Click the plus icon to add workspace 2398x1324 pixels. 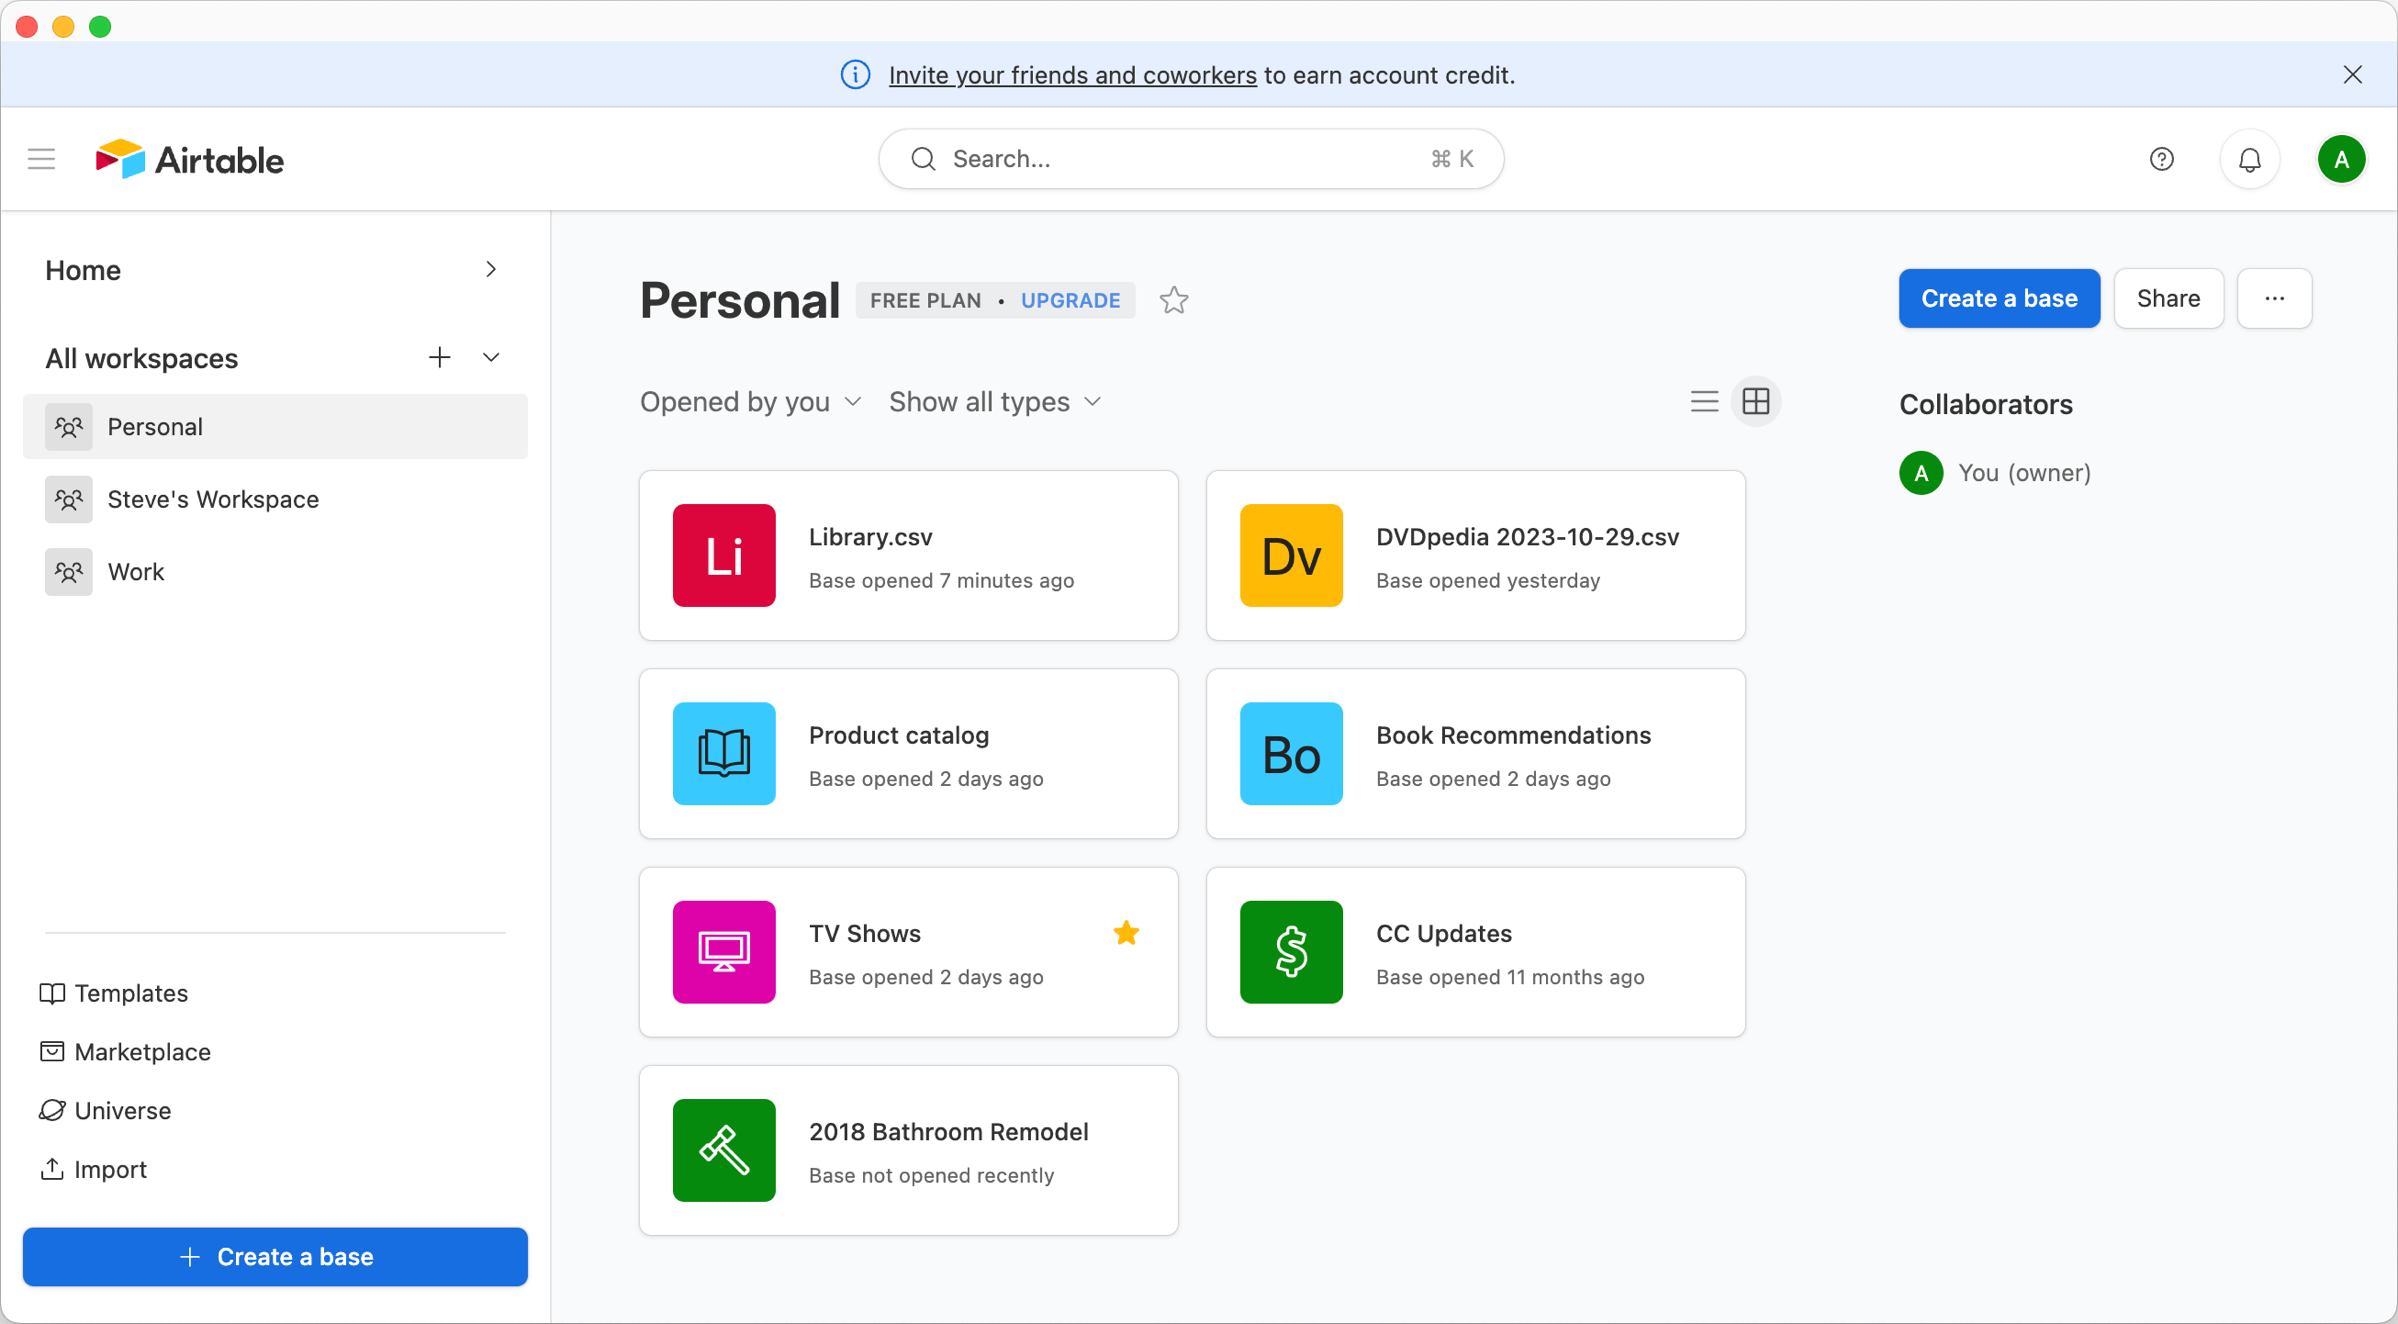pyautogui.click(x=439, y=358)
